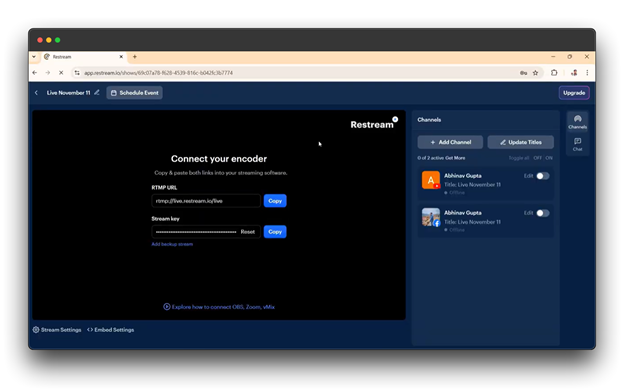The height and width of the screenshot is (392, 624).
Task: View site information icon in address bar
Action: pos(77,73)
